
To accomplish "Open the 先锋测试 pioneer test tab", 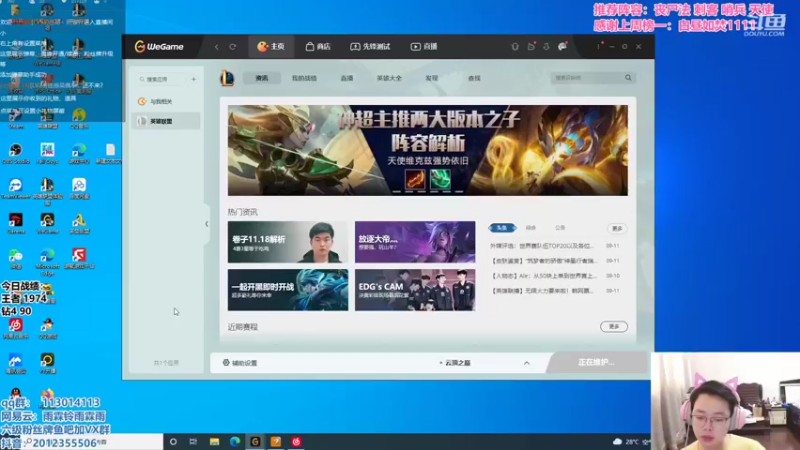I will [370, 46].
